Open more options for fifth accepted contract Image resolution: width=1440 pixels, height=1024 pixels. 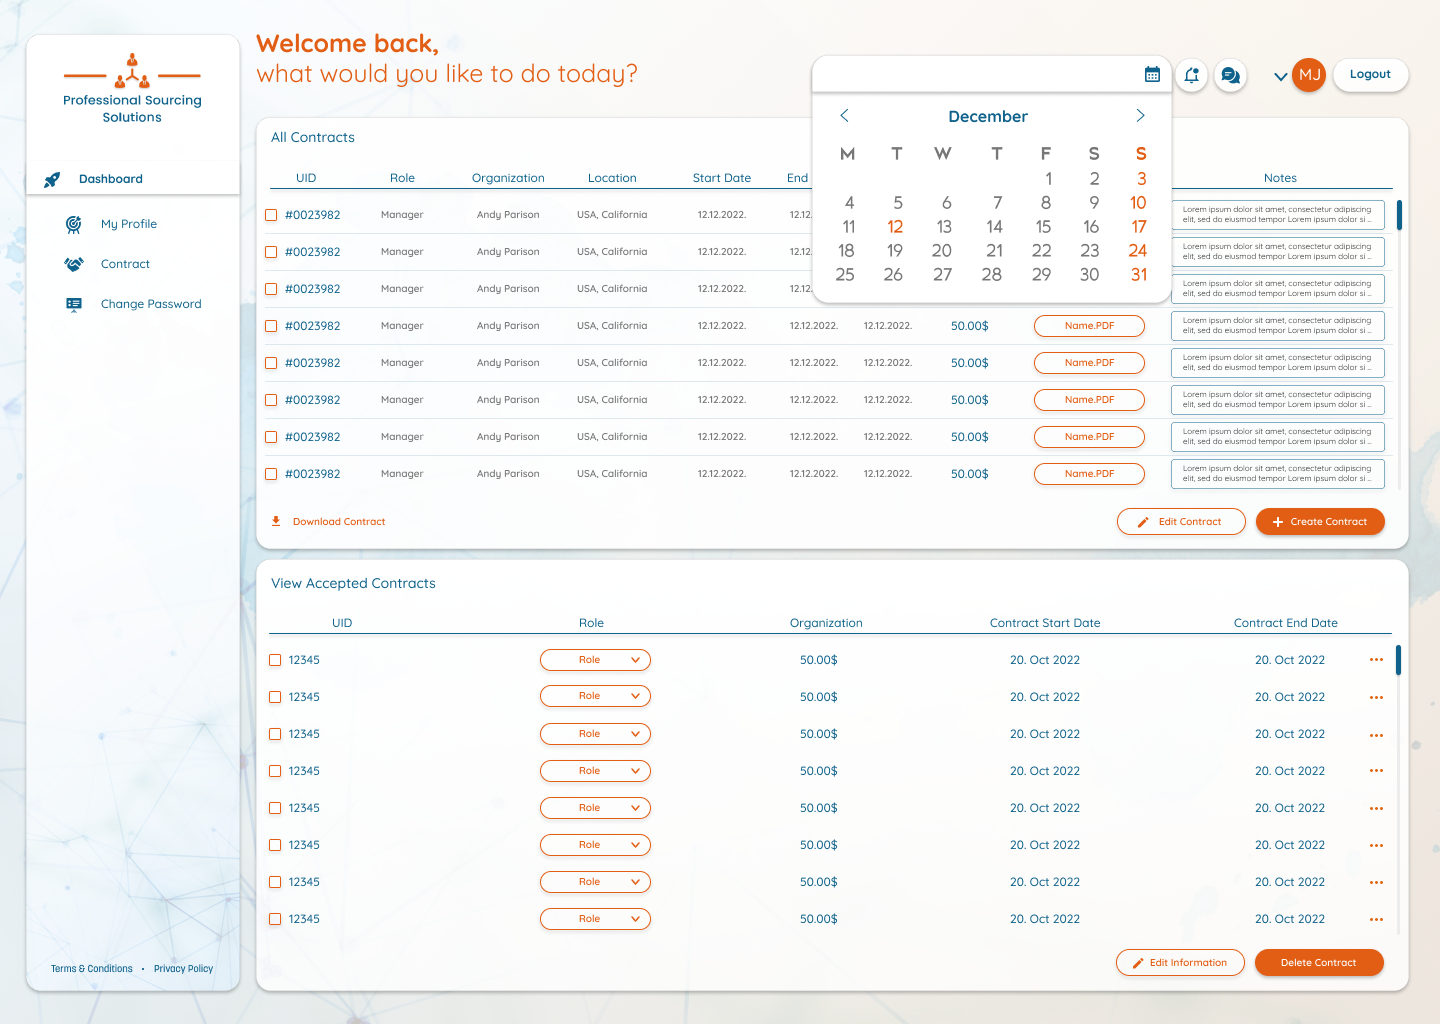1376,808
